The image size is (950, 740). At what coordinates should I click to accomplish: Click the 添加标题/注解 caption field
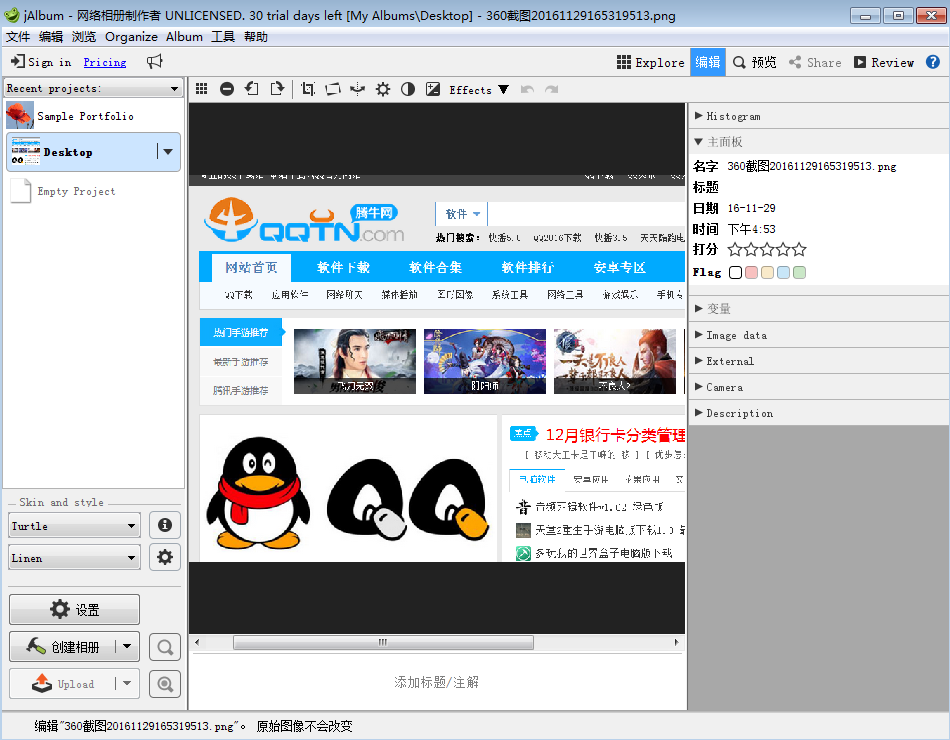point(436,682)
